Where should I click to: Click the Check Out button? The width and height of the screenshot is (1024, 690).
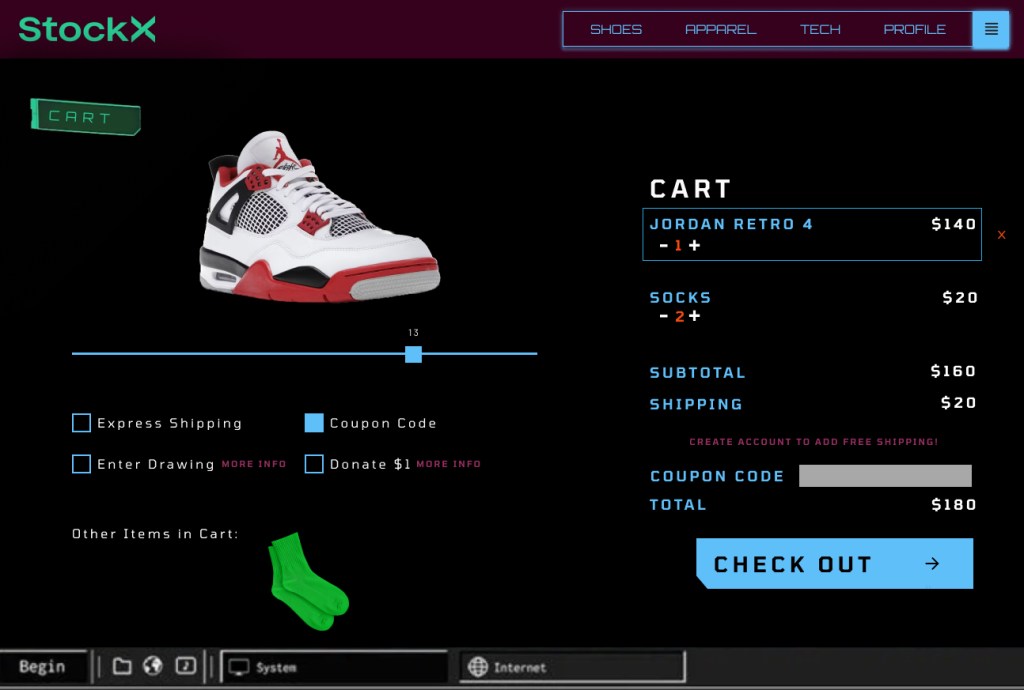pos(835,563)
